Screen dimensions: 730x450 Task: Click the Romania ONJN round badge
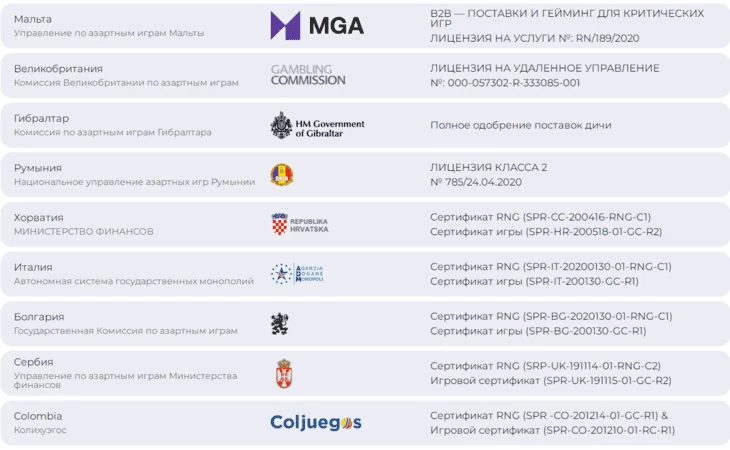282,175
